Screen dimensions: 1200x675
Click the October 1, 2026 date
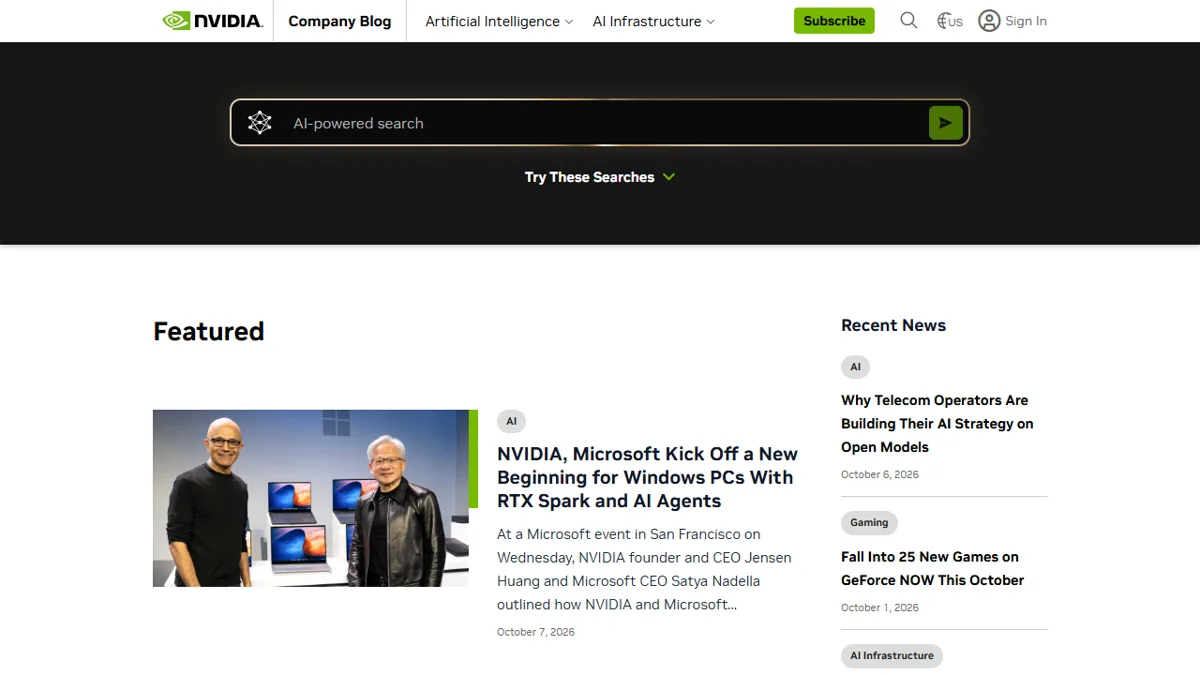880,607
